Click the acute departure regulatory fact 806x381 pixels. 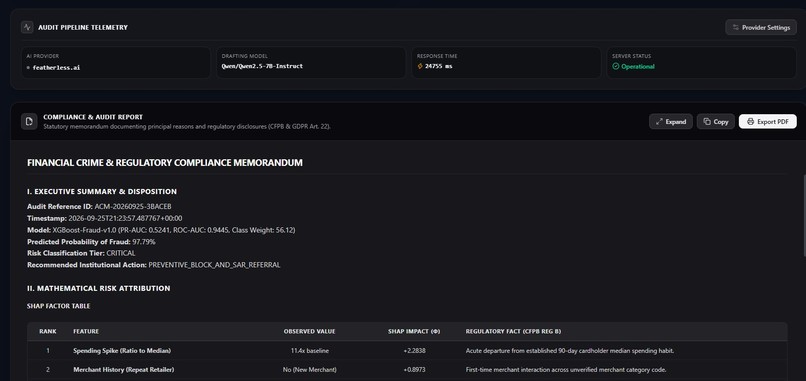pos(570,351)
